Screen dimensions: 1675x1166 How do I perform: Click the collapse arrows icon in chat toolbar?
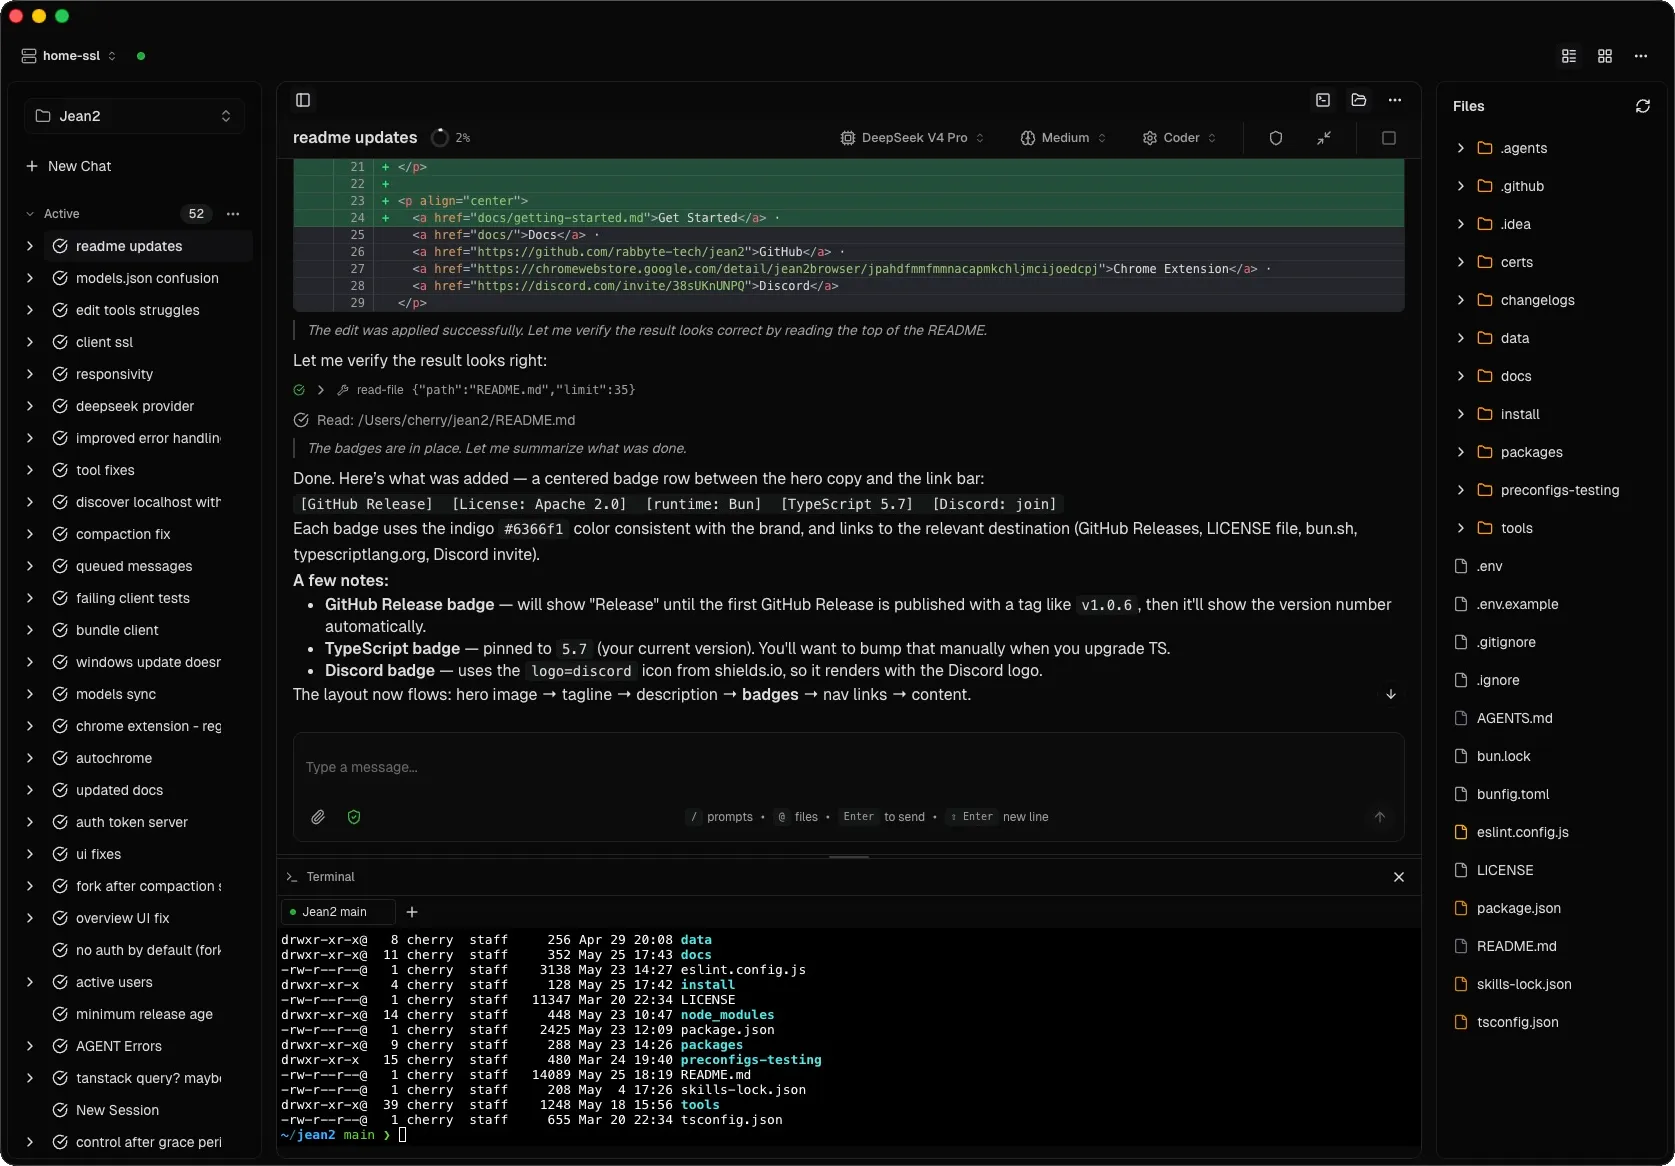tap(1324, 138)
